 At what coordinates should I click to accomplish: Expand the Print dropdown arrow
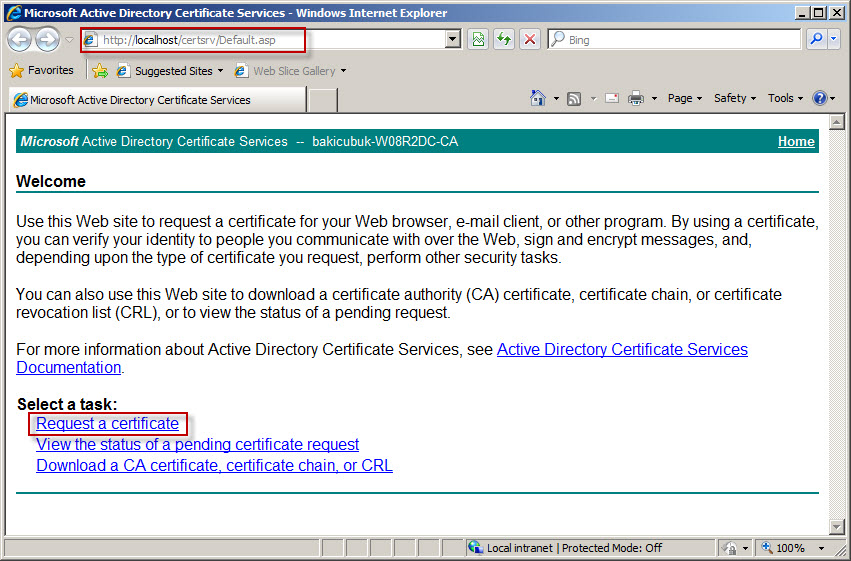(x=654, y=99)
